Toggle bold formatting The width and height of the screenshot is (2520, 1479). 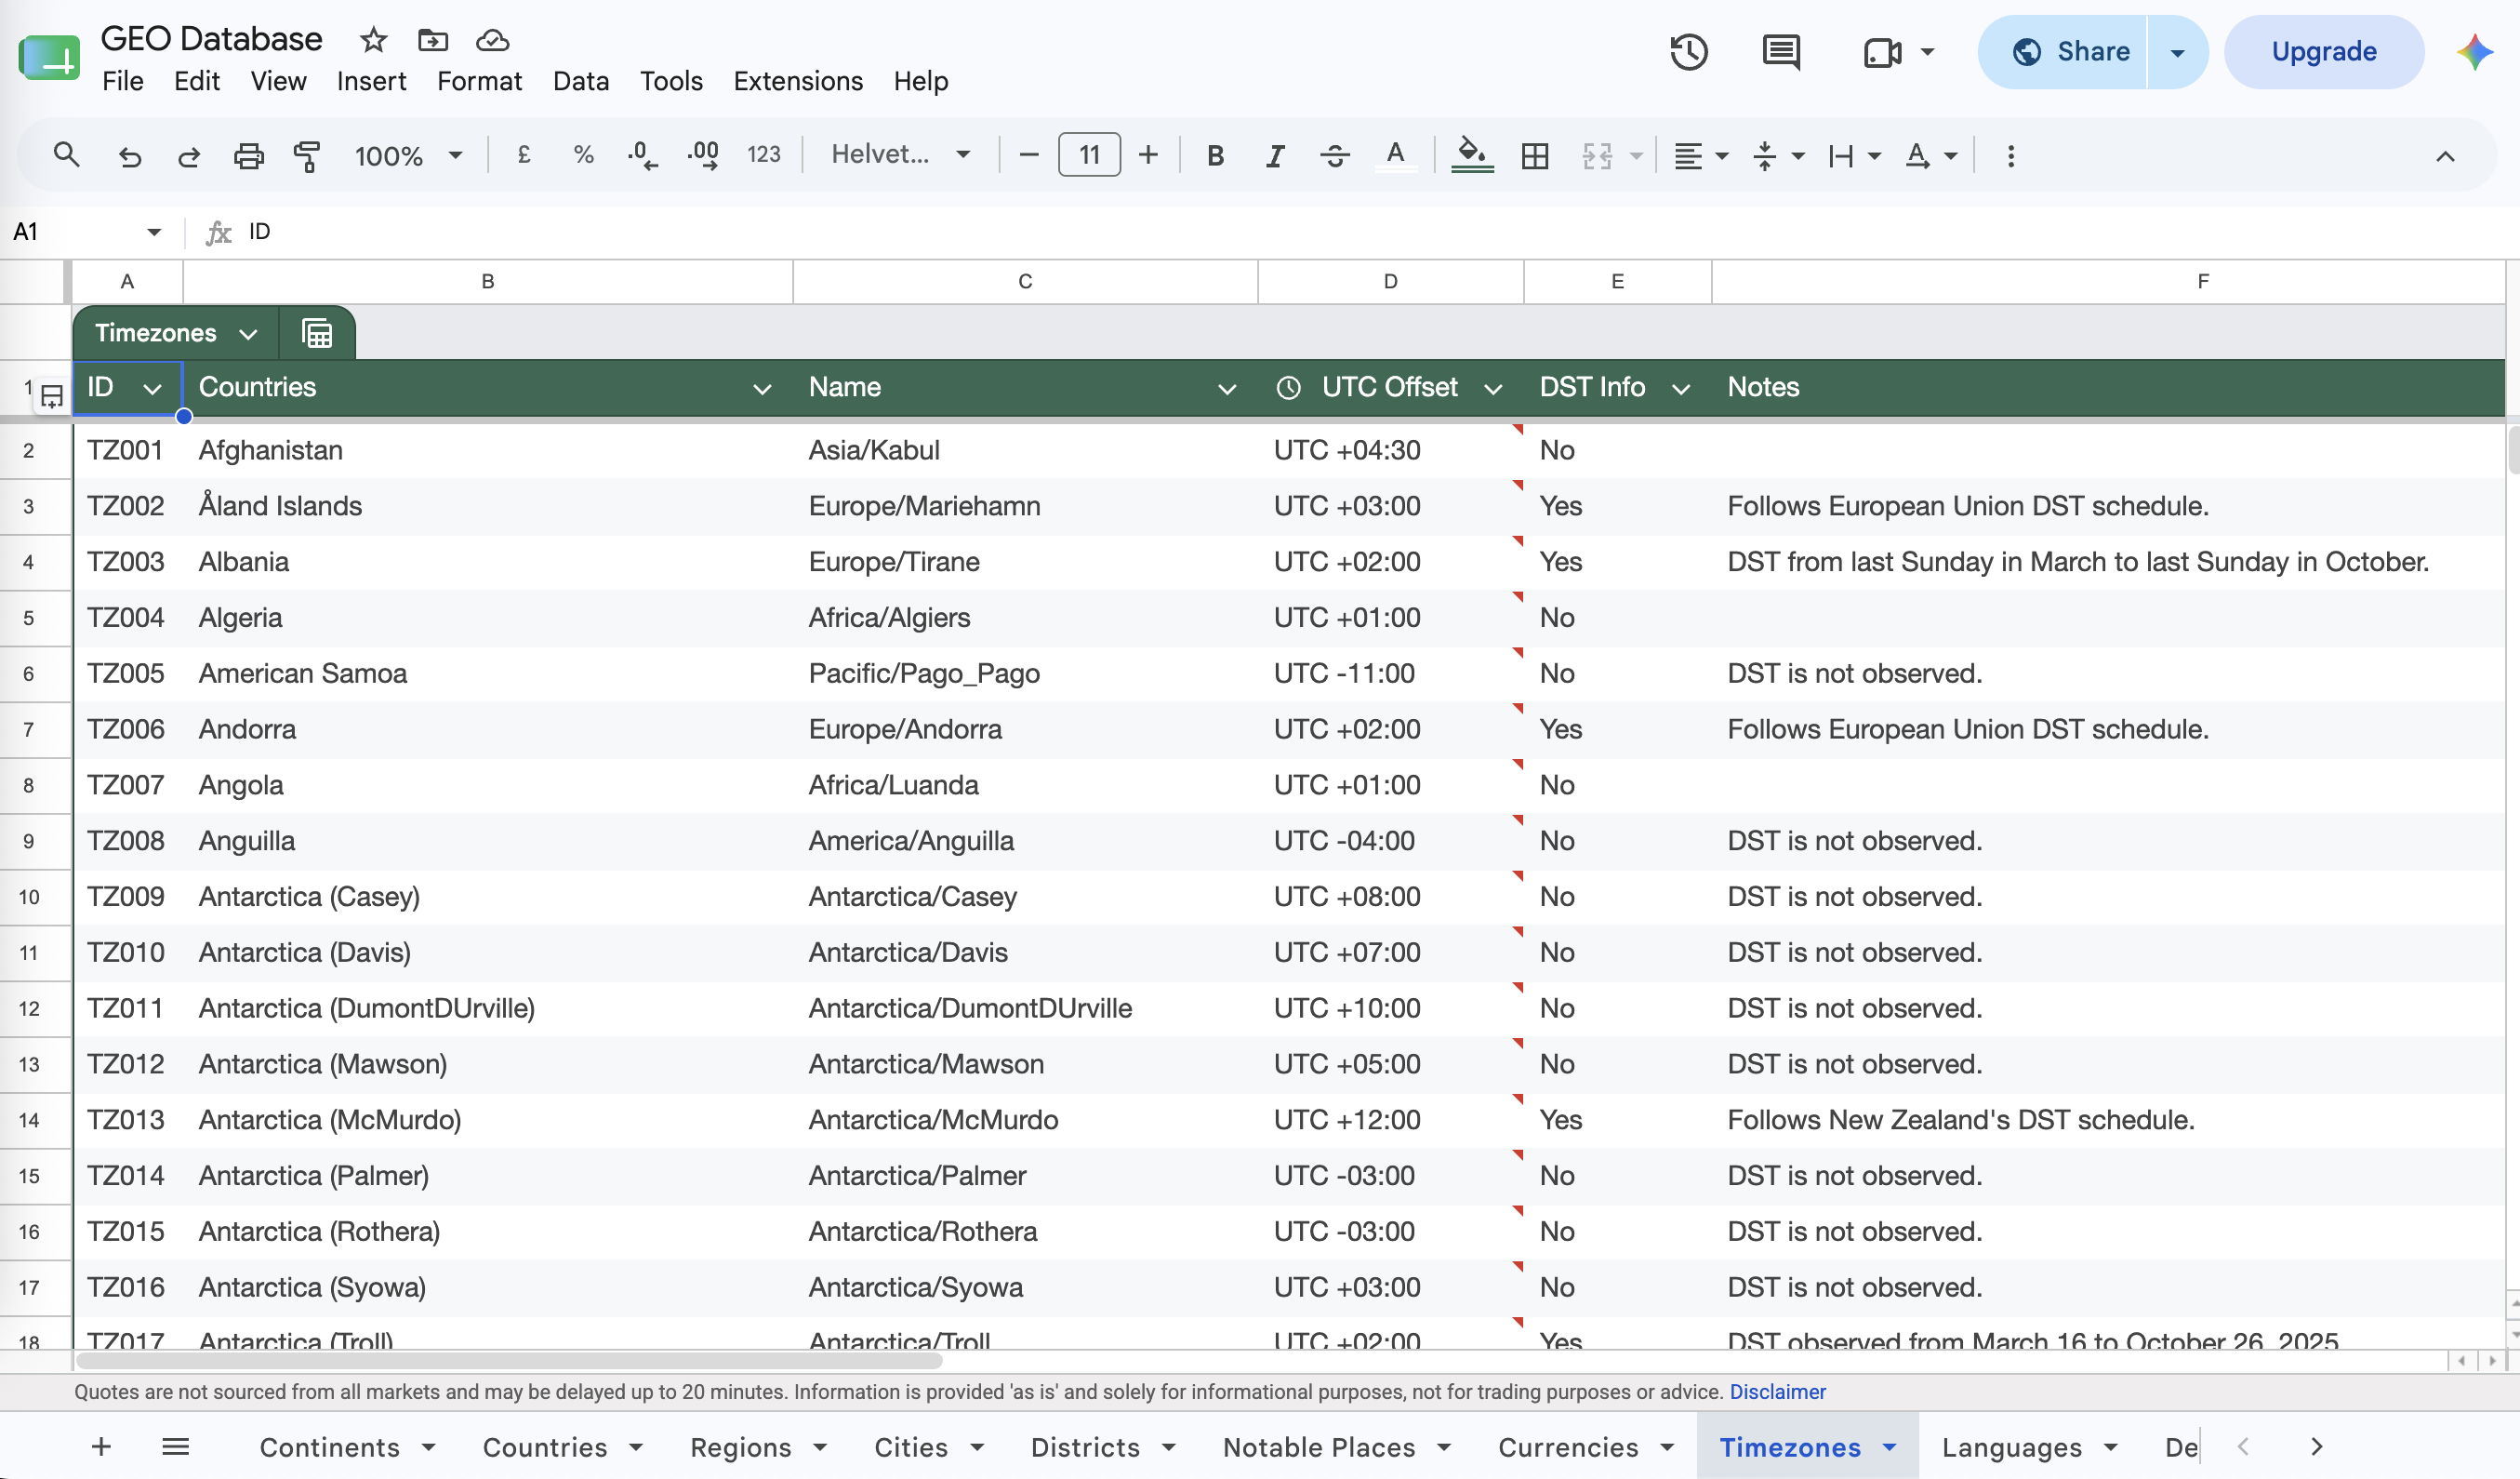(x=1215, y=156)
